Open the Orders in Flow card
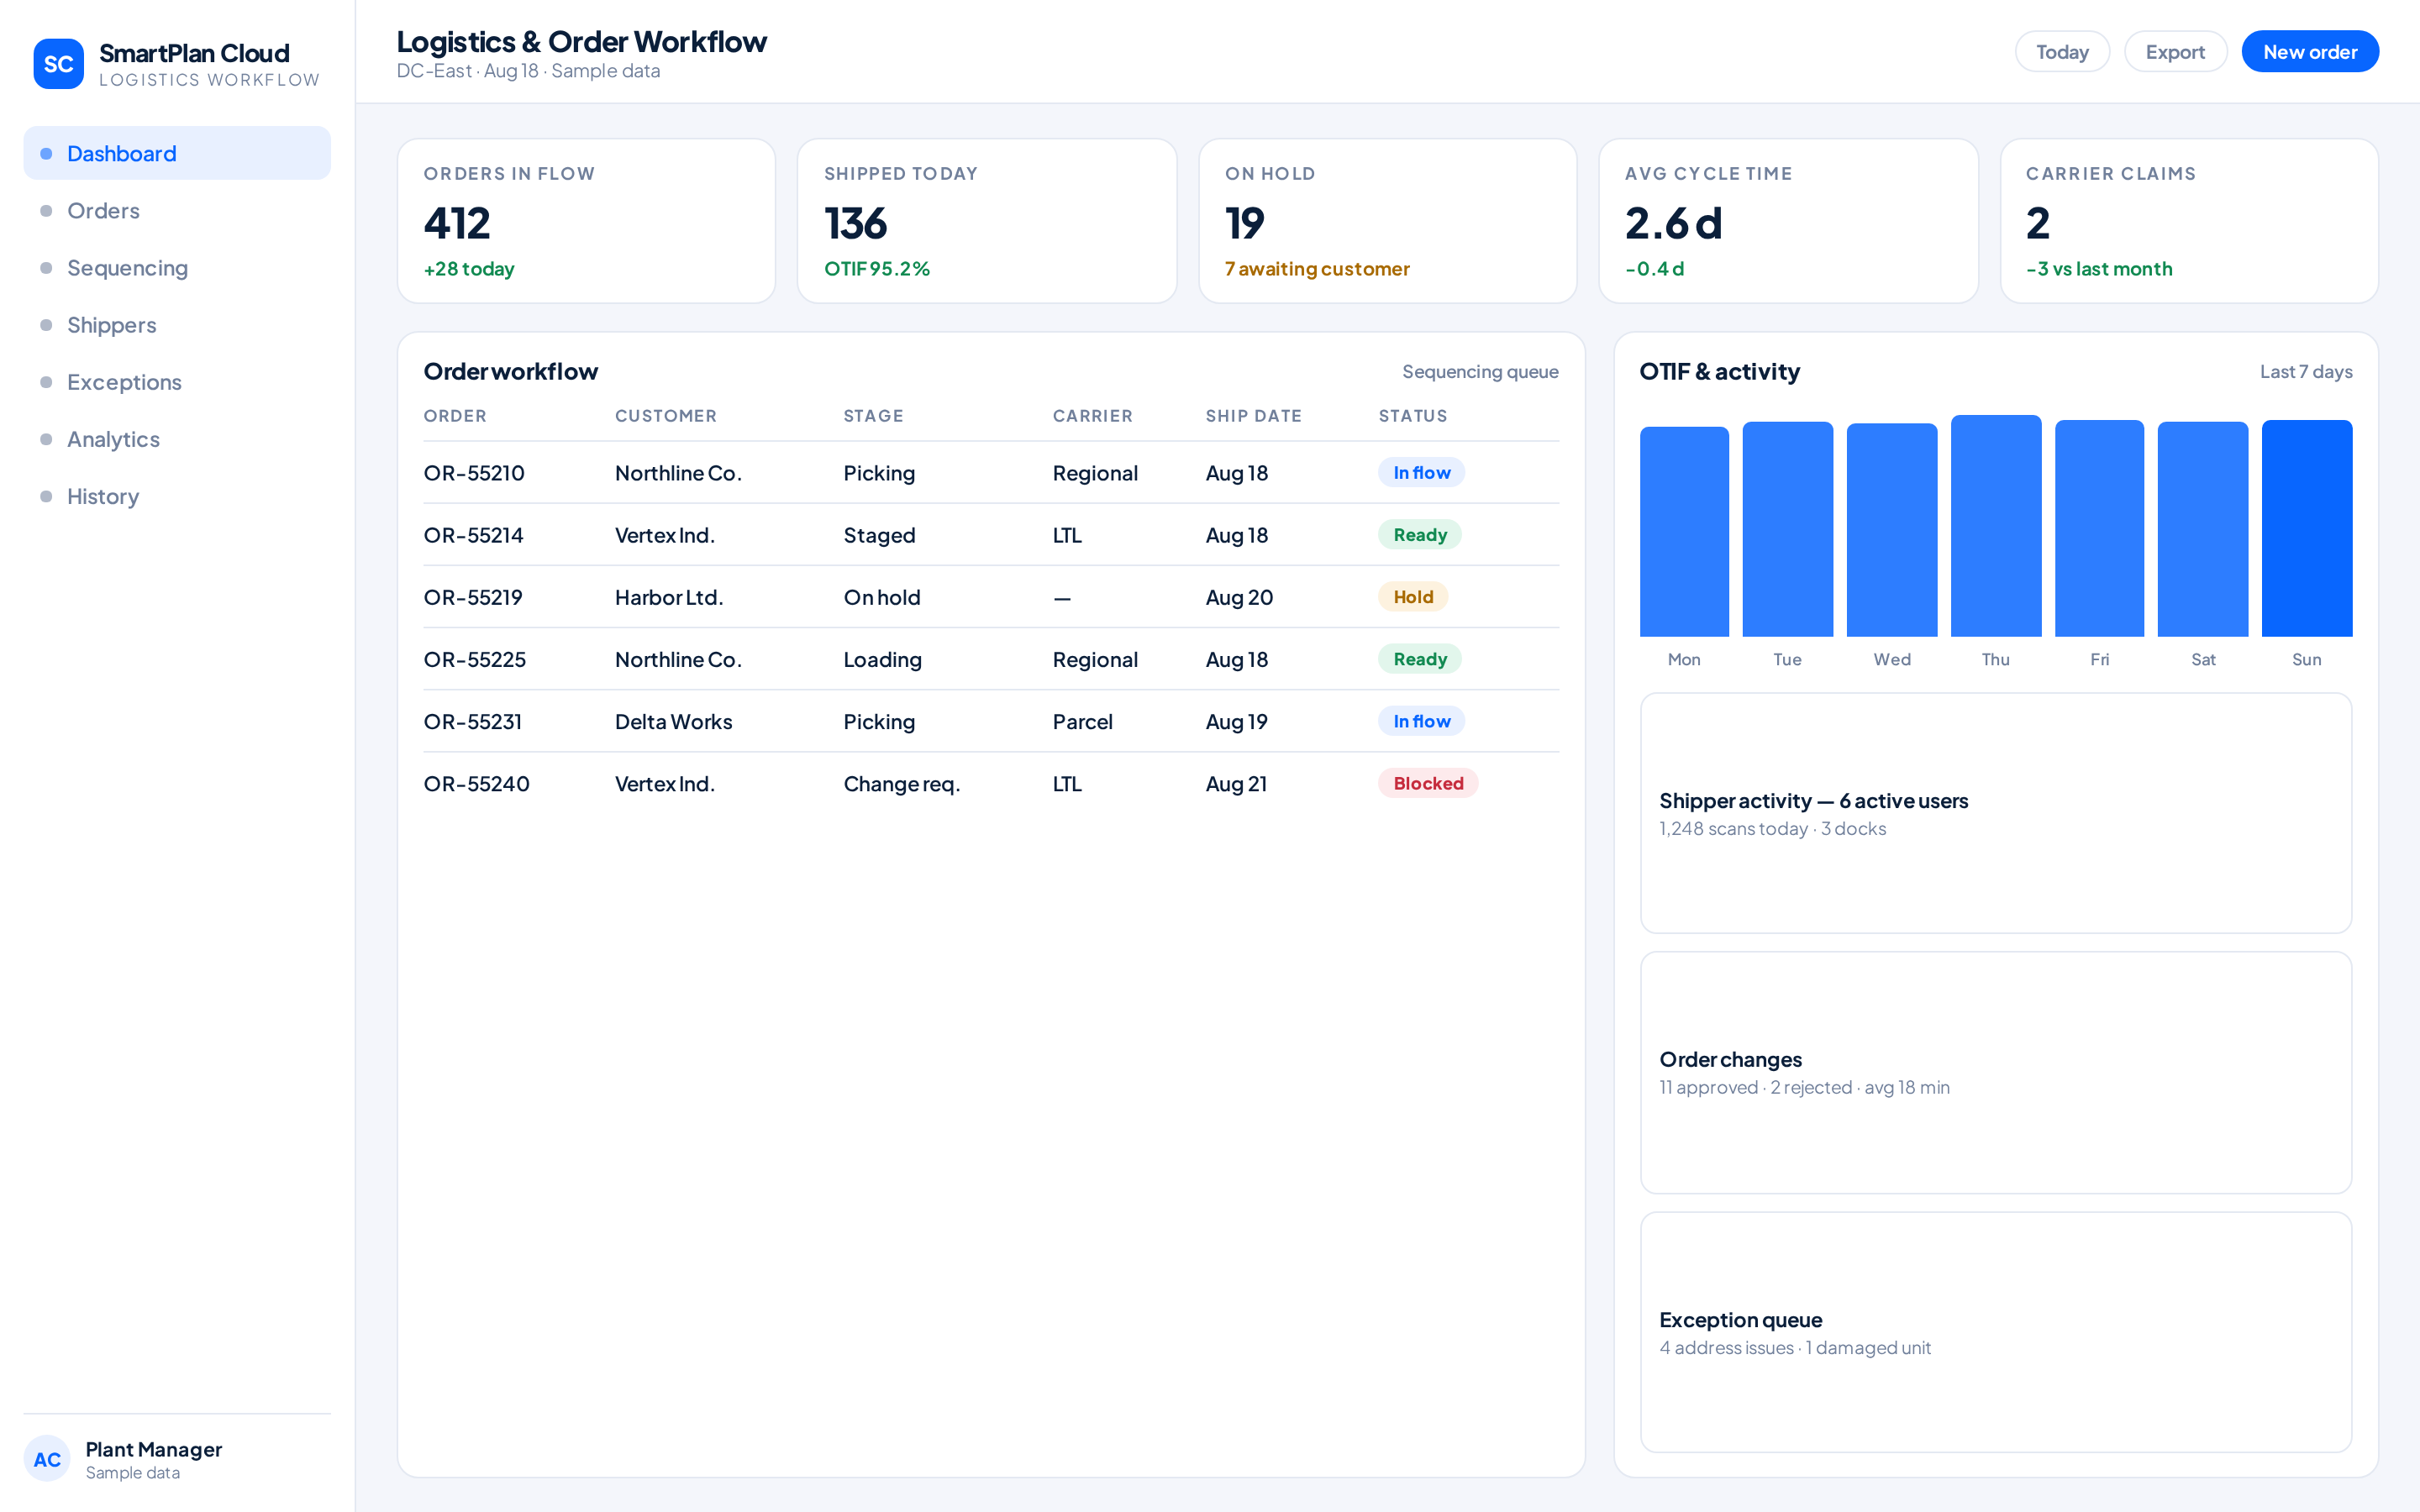The height and width of the screenshot is (1512, 2420). [x=586, y=221]
